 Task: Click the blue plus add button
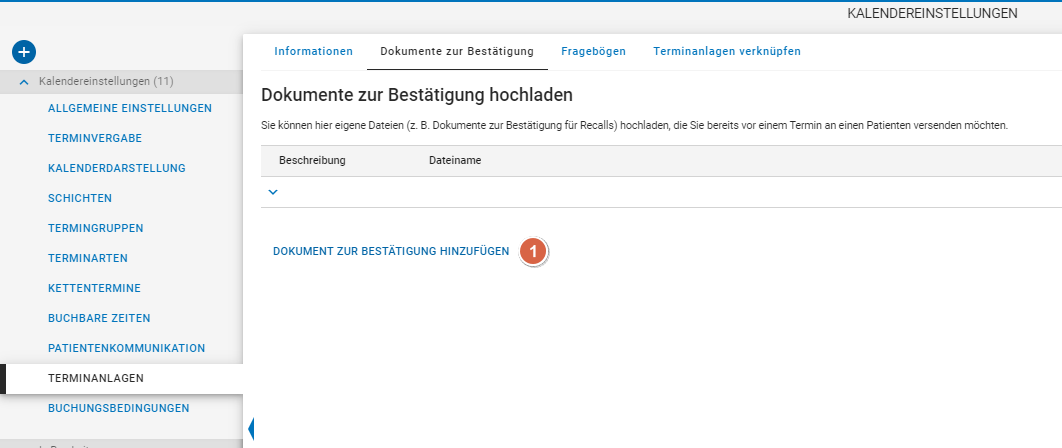tap(24, 51)
